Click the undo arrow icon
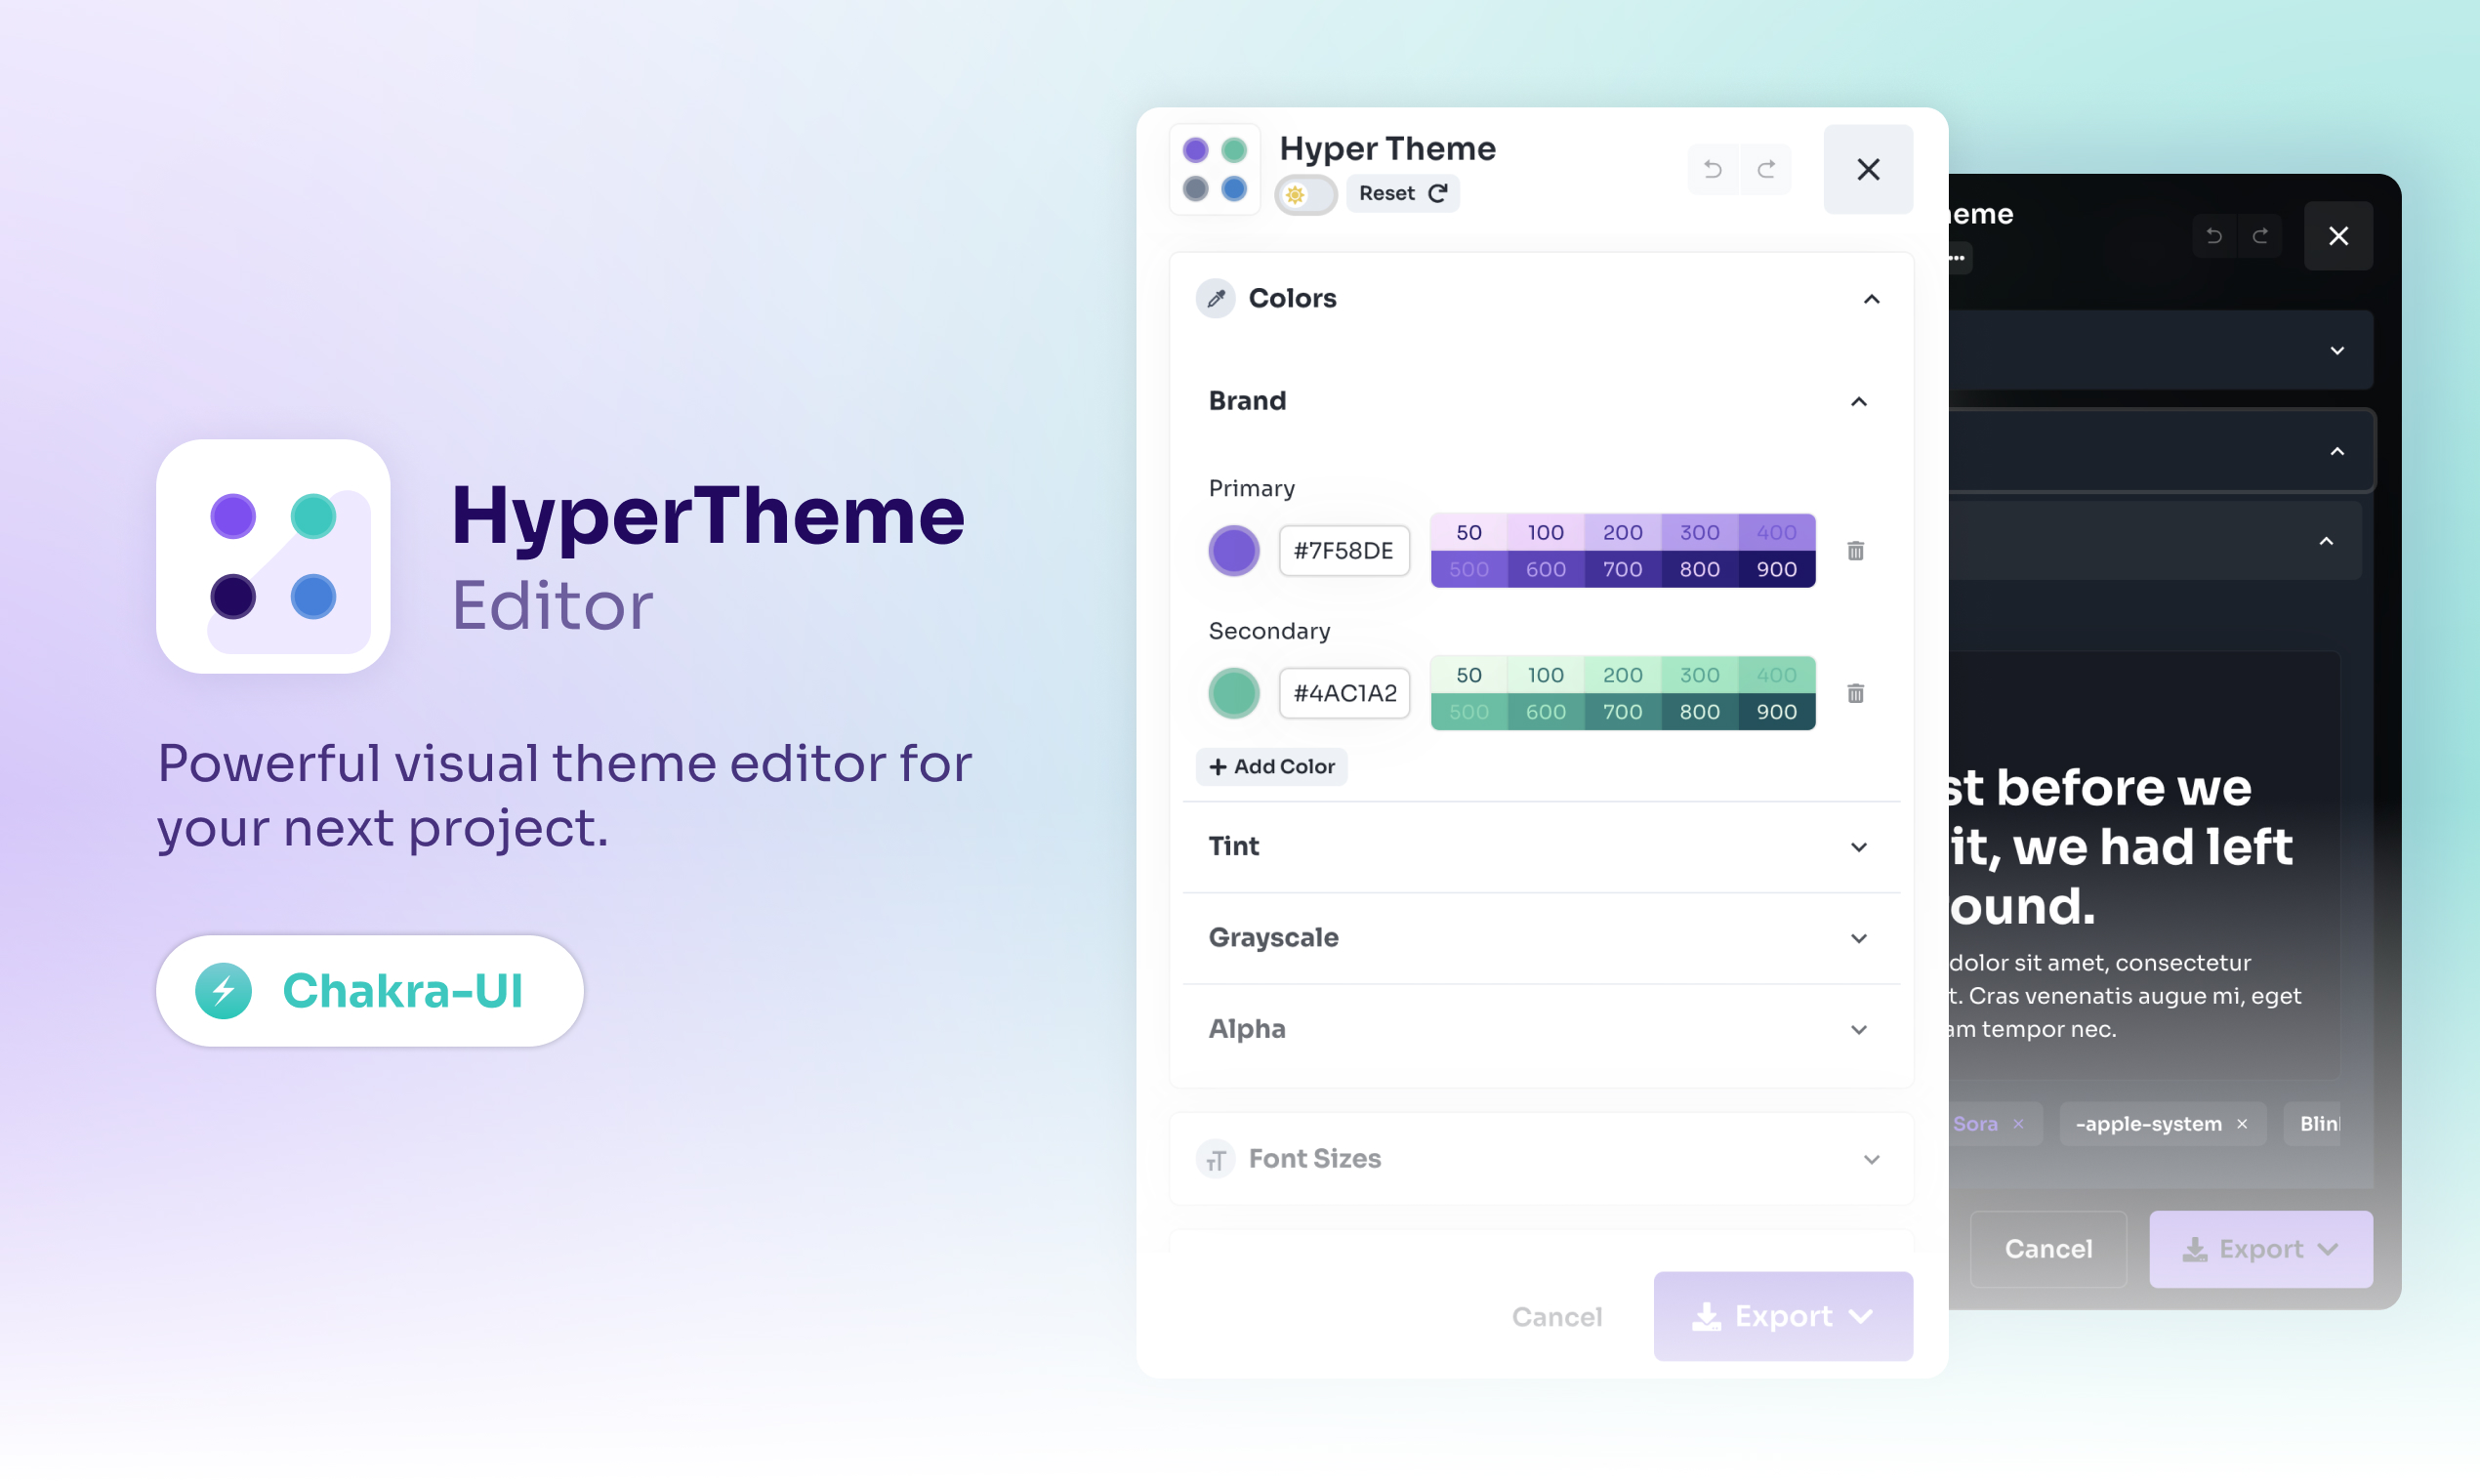 (1710, 168)
